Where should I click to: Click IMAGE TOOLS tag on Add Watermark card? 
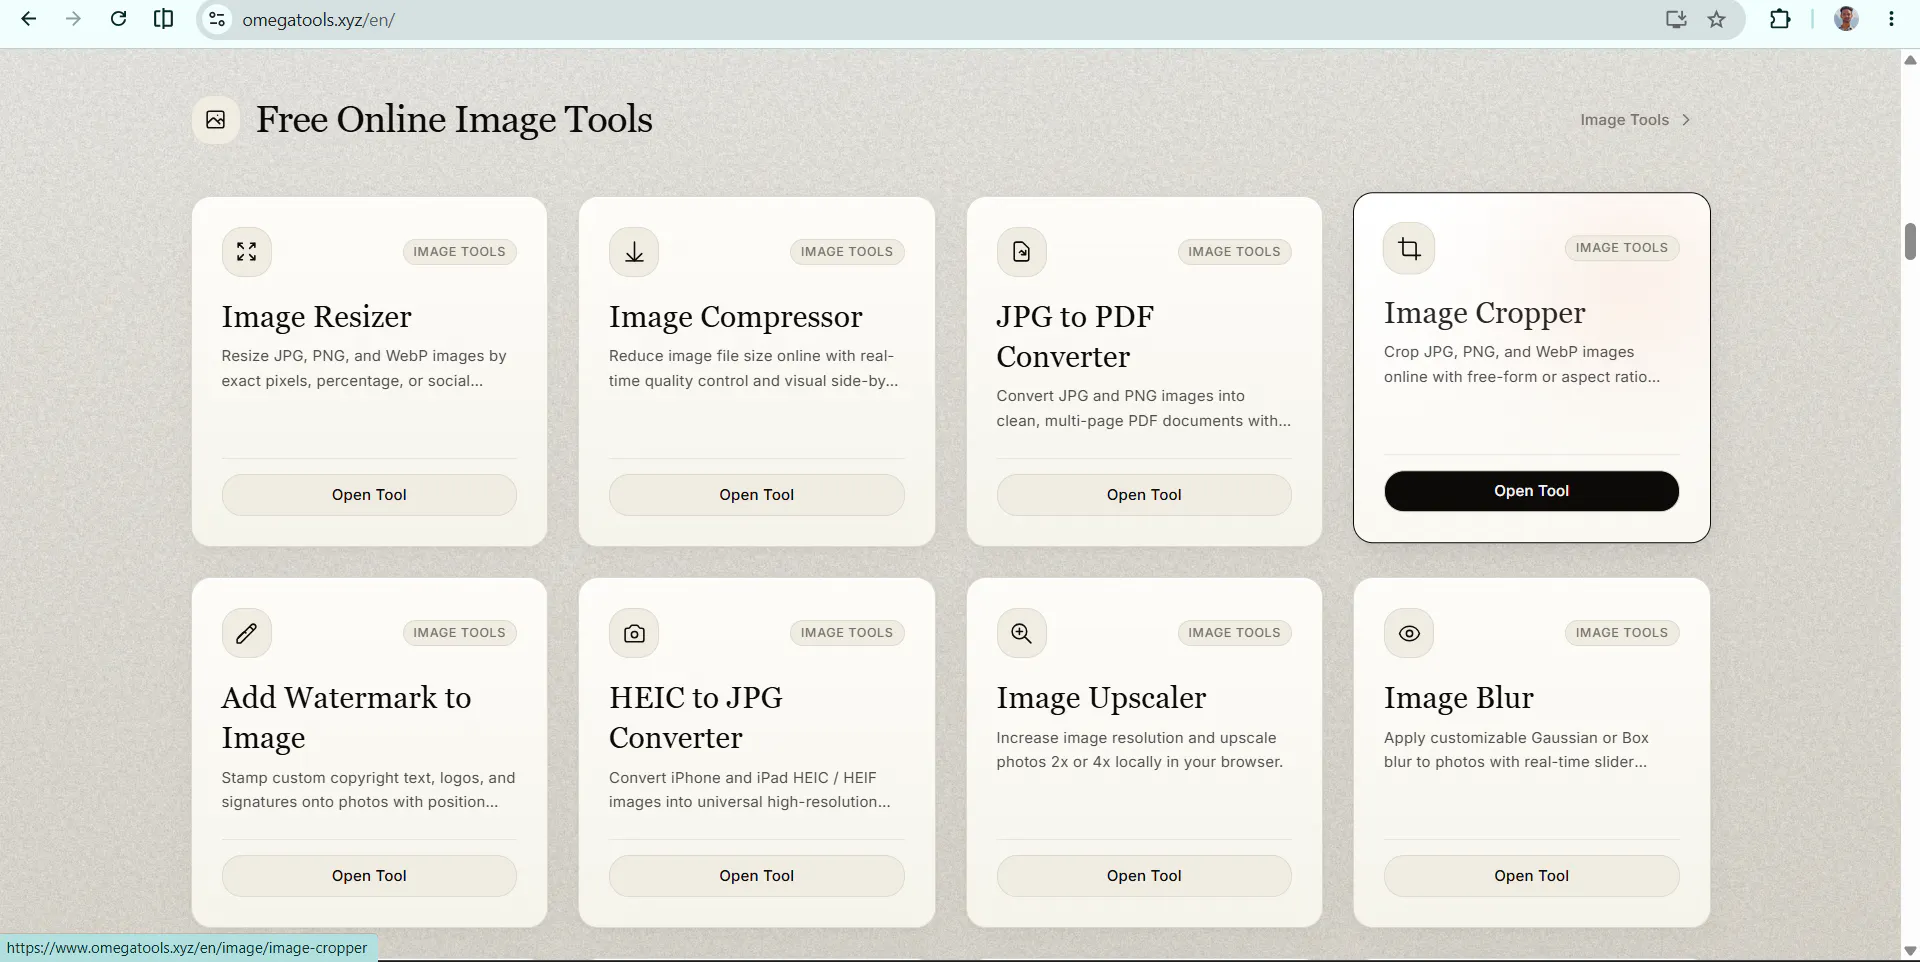459,633
